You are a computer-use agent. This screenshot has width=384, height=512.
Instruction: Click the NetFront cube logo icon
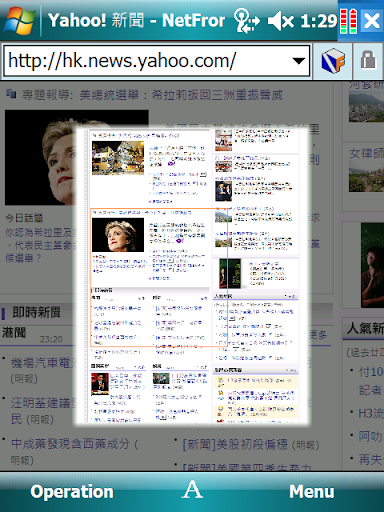pyautogui.click(x=333, y=61)
